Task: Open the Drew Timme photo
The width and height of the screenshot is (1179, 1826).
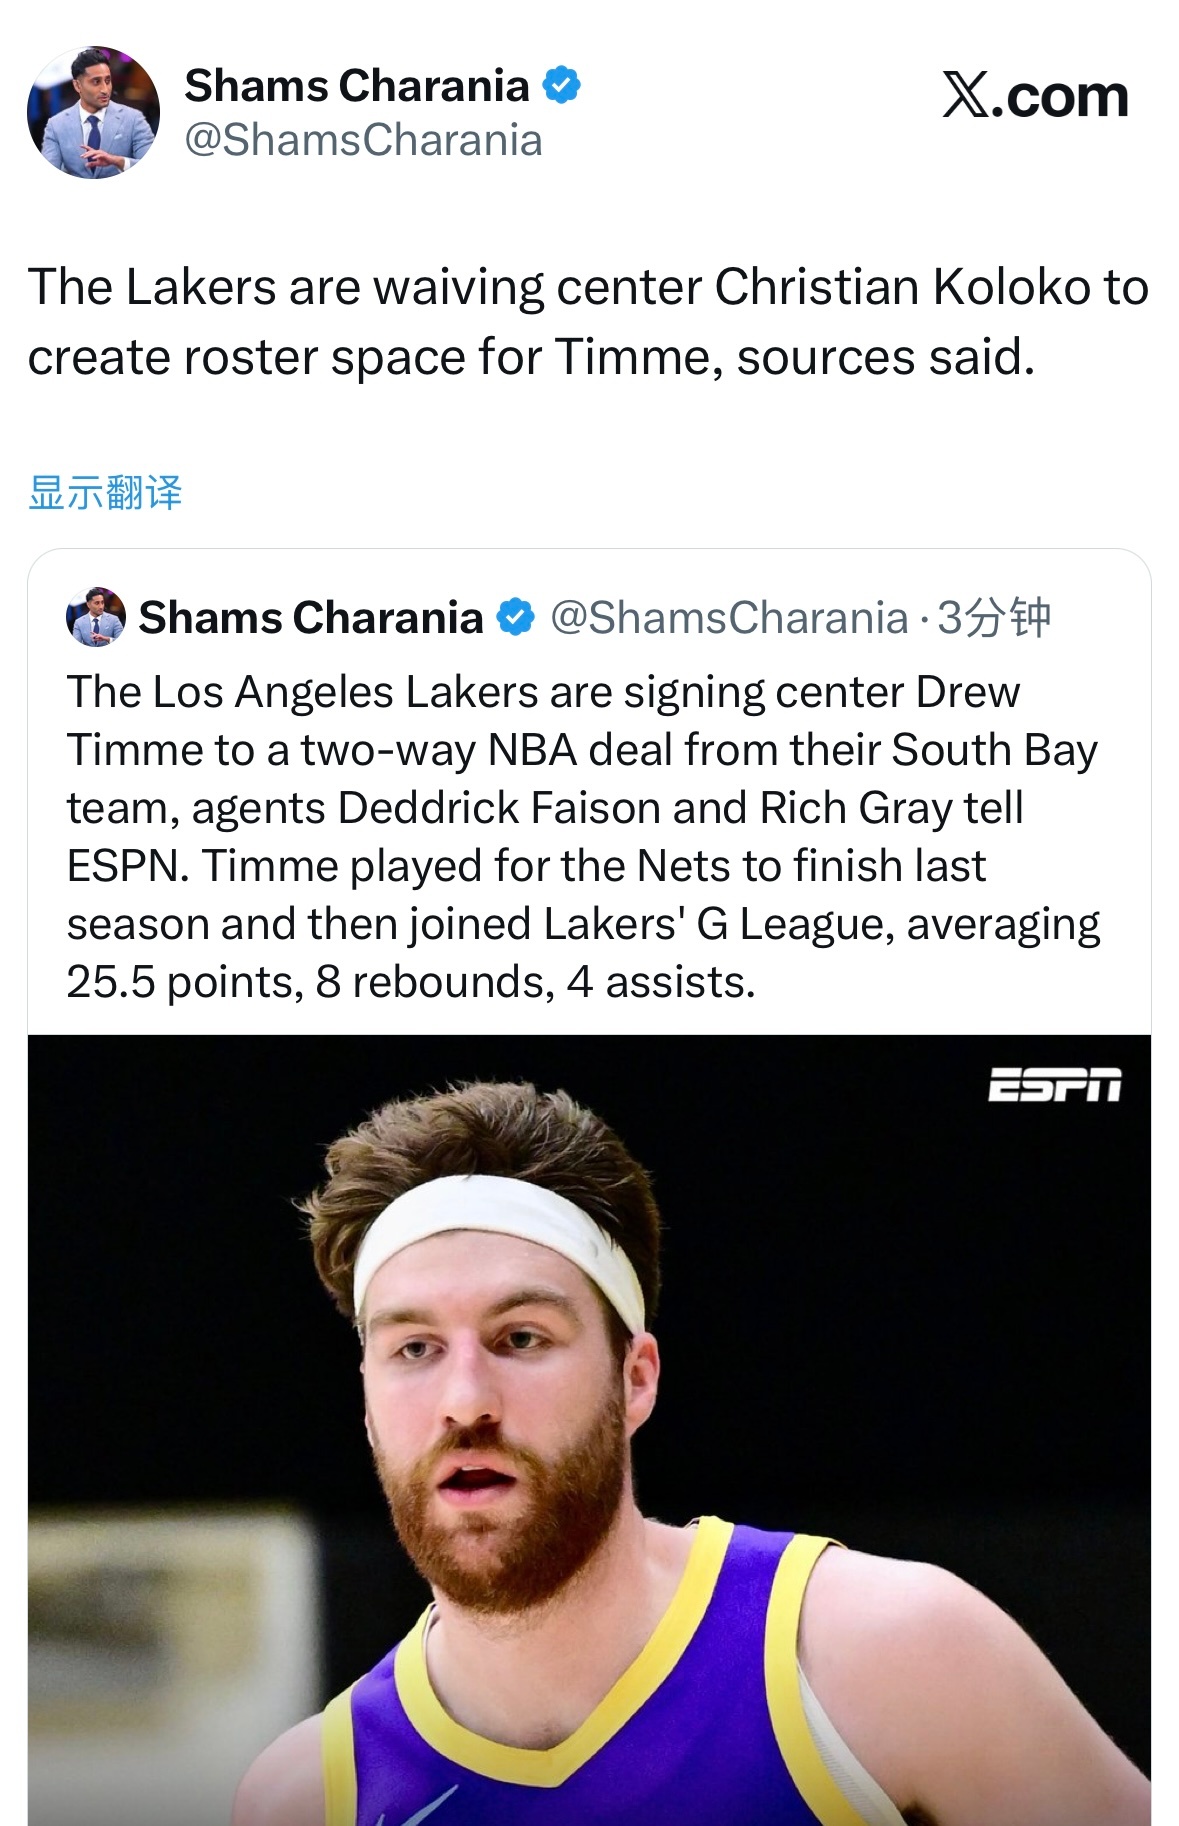Action: click(x=589, y=1430)
